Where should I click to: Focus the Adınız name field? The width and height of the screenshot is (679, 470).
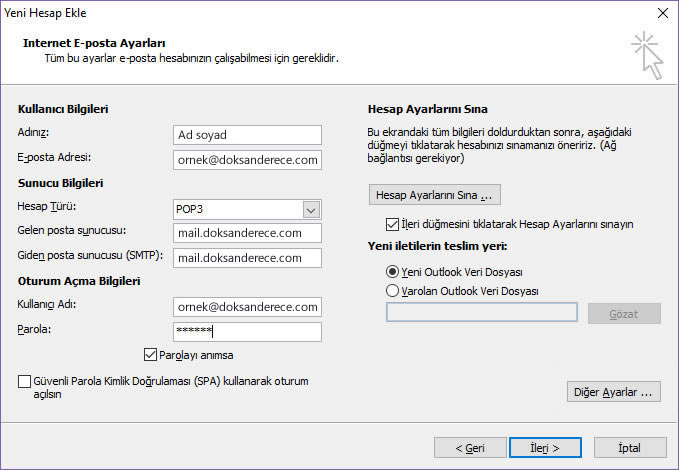pyautogui.click(x=247, y=135)
